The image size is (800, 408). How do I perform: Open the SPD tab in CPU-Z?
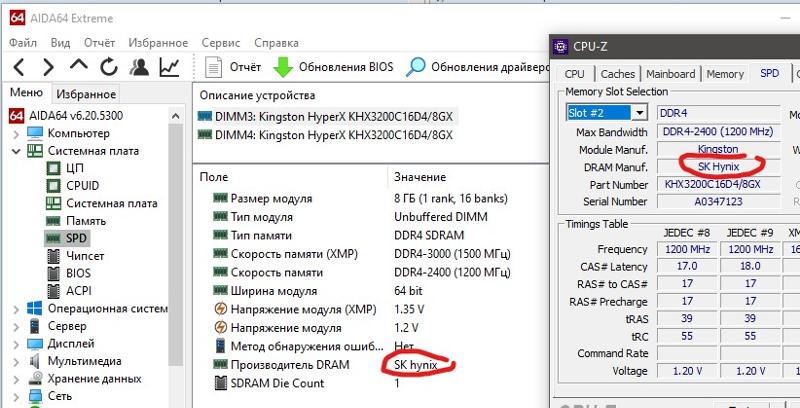(x=769, y=73)
